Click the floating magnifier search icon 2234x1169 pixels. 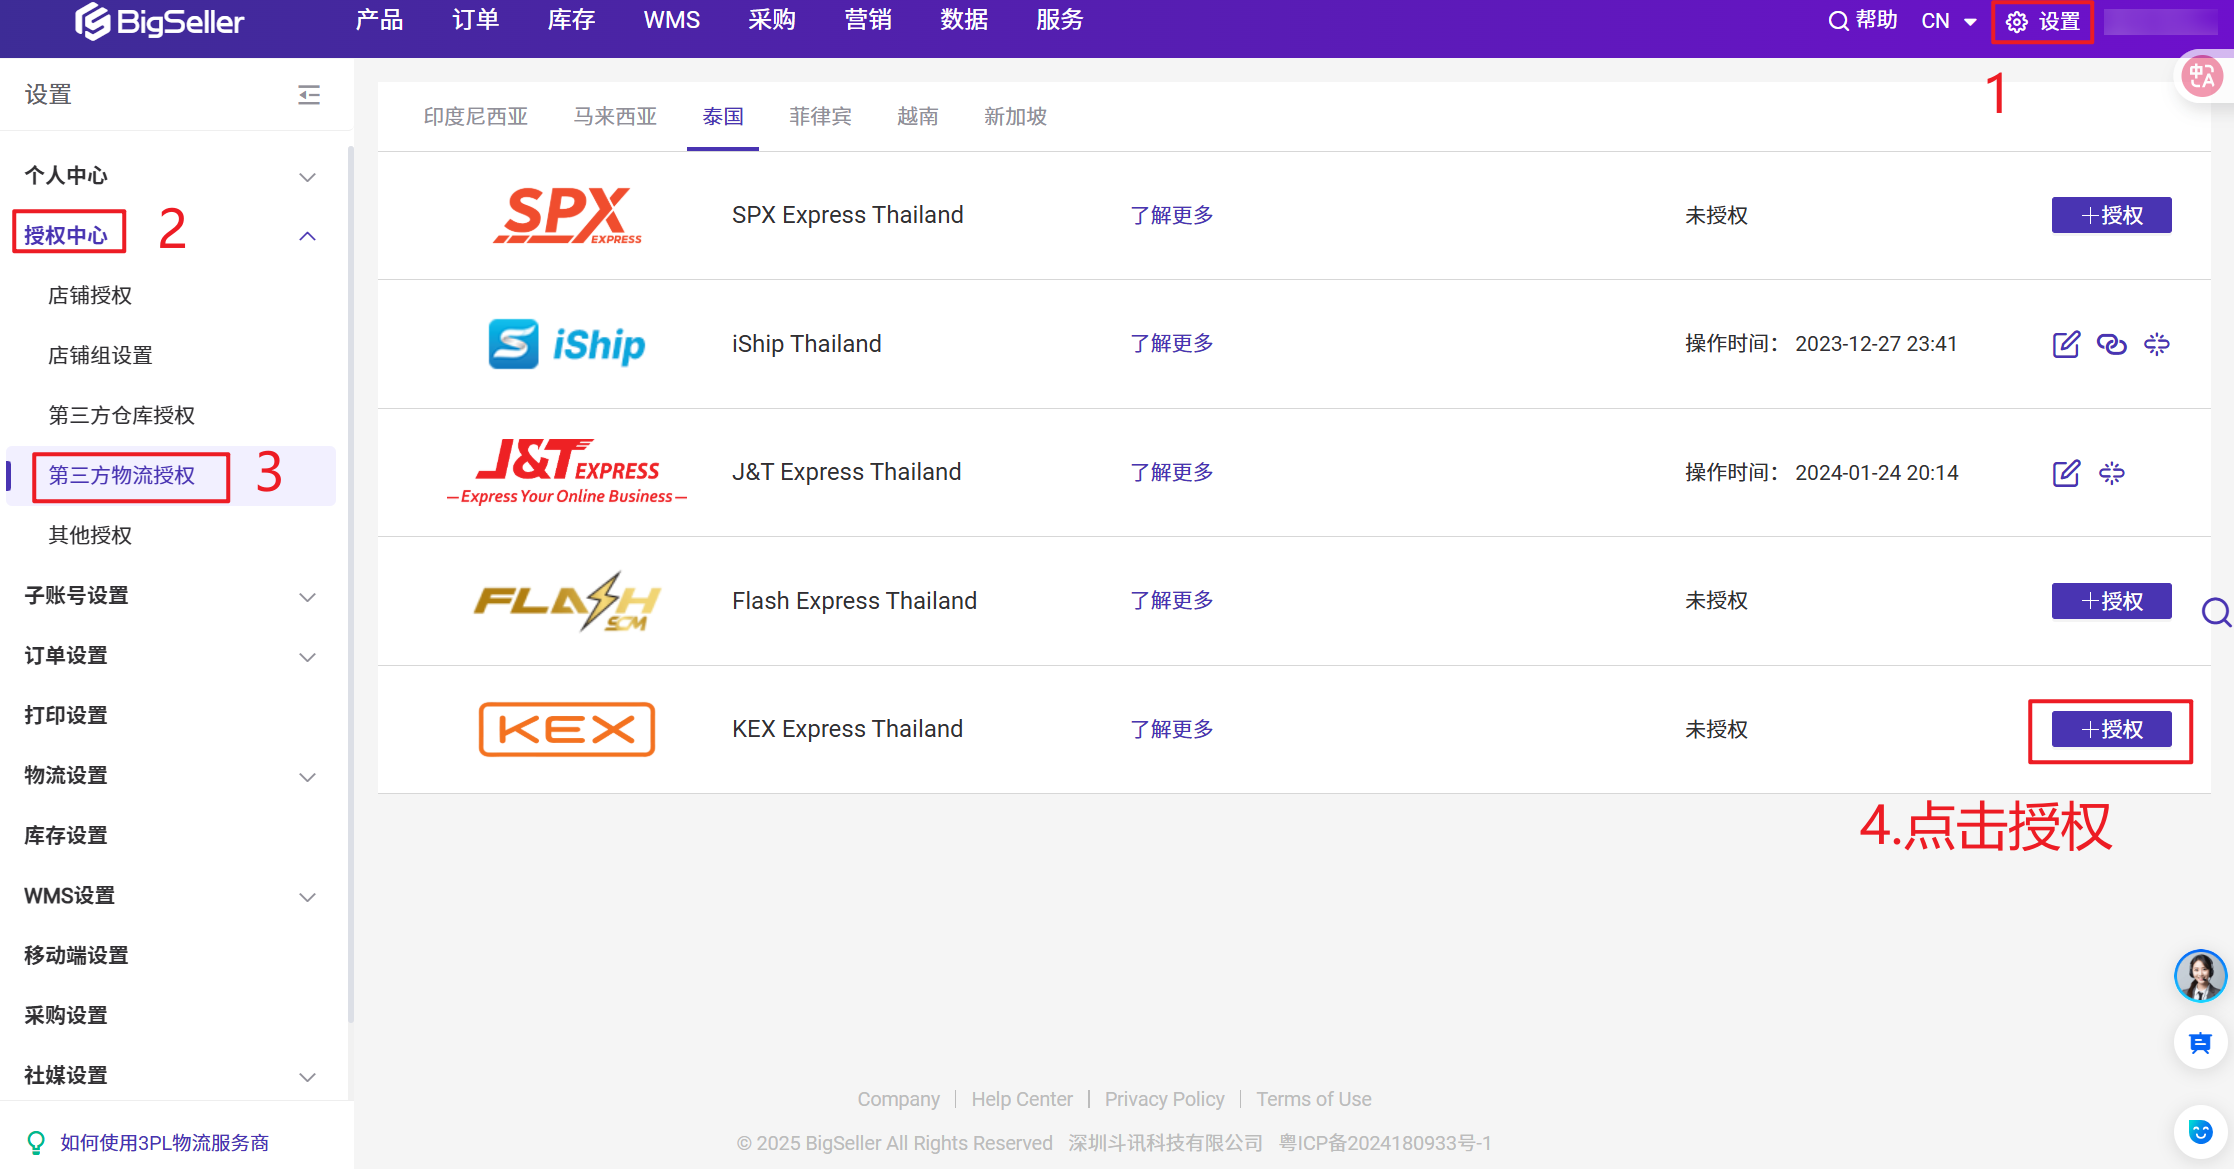click(2216, 611)
